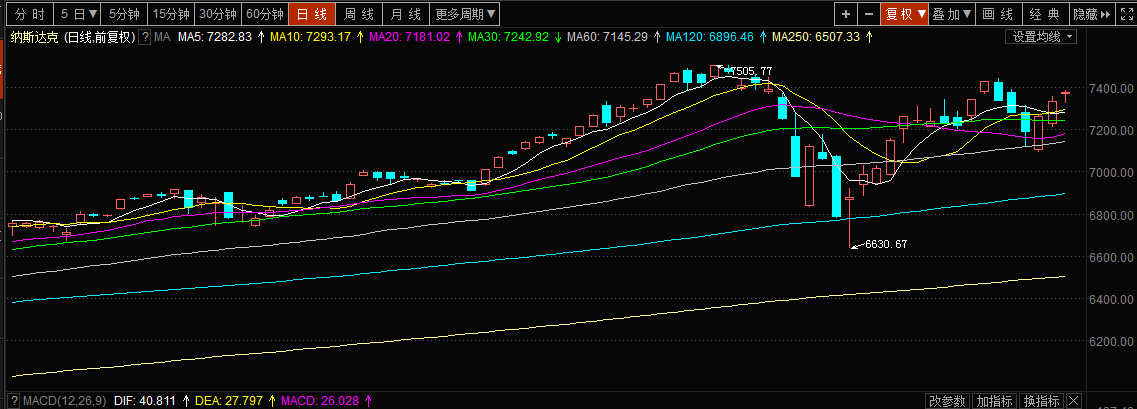
Task: Click MACD(12,26,9) indicator label
Action: (x=65, y=401)
